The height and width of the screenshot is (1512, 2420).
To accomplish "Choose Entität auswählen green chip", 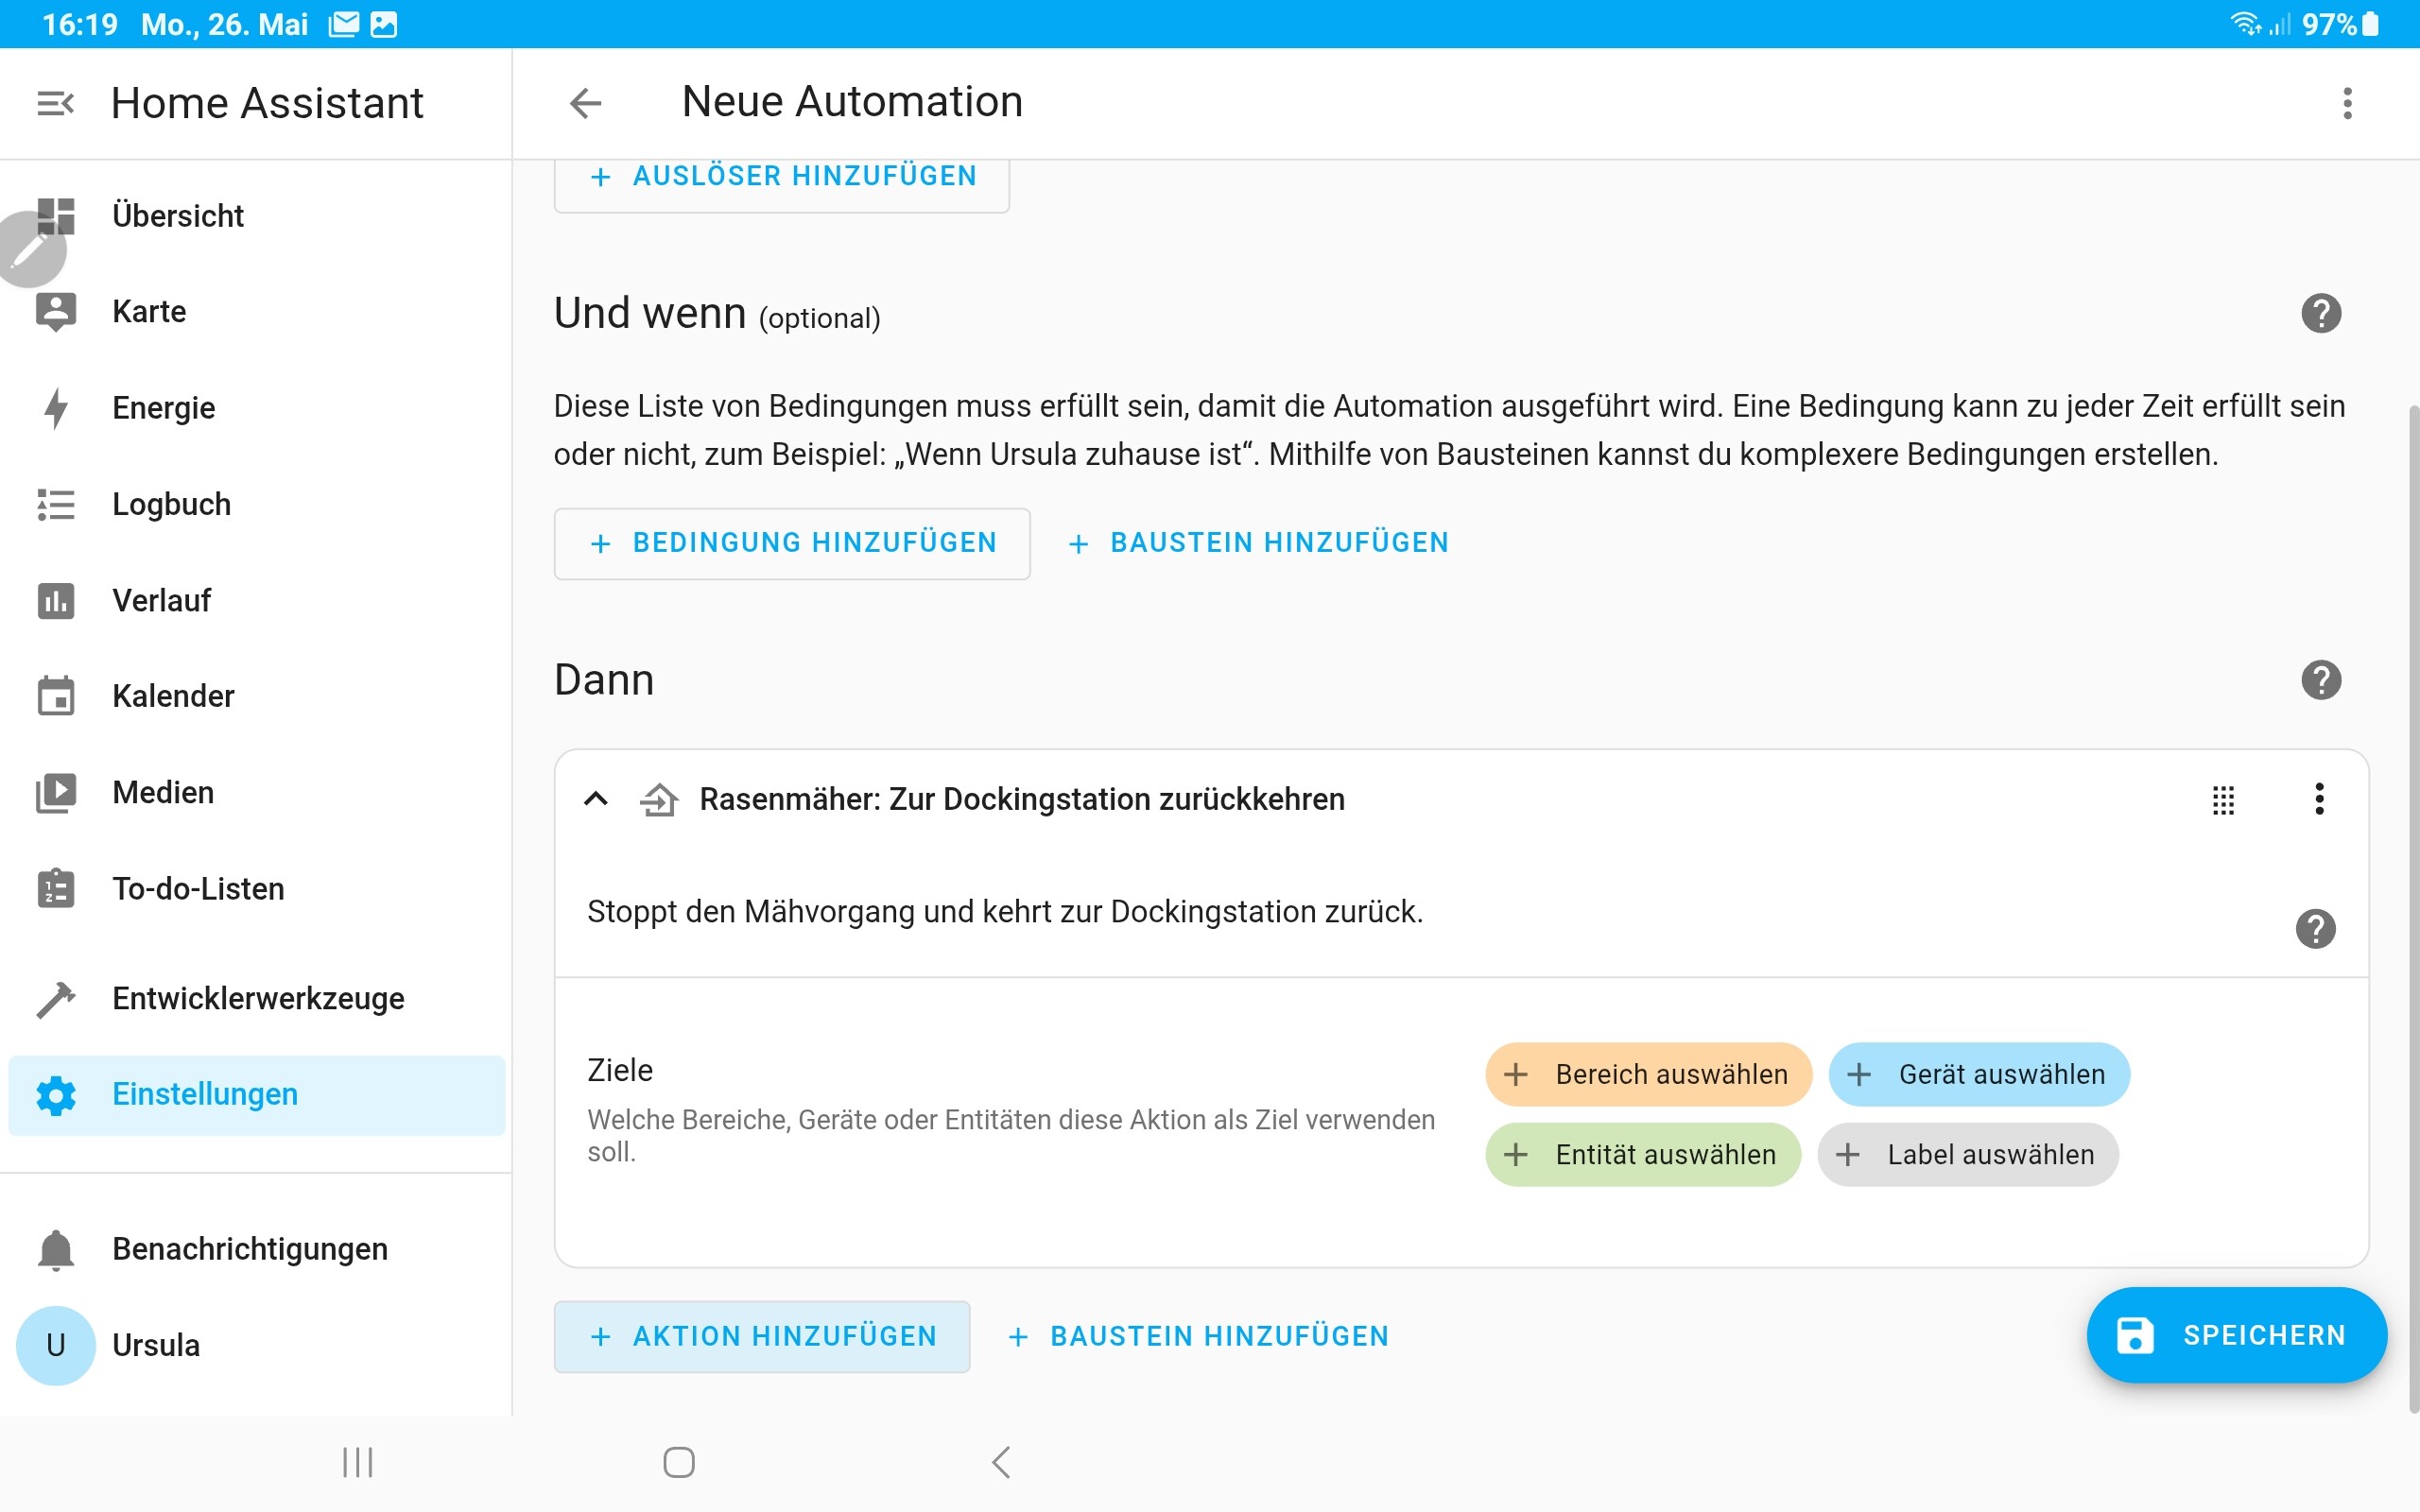I will click(1643, 1155).
